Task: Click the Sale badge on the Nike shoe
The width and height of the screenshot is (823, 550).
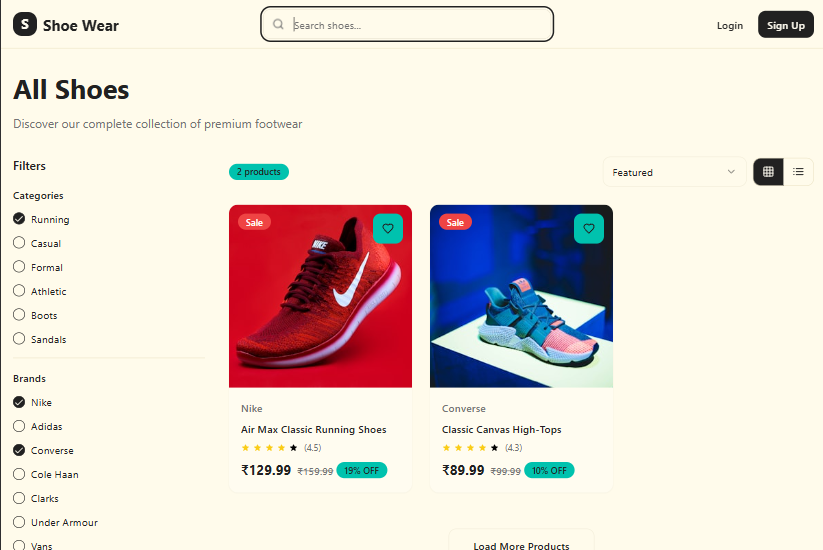Action: click(x=254, y=222)
